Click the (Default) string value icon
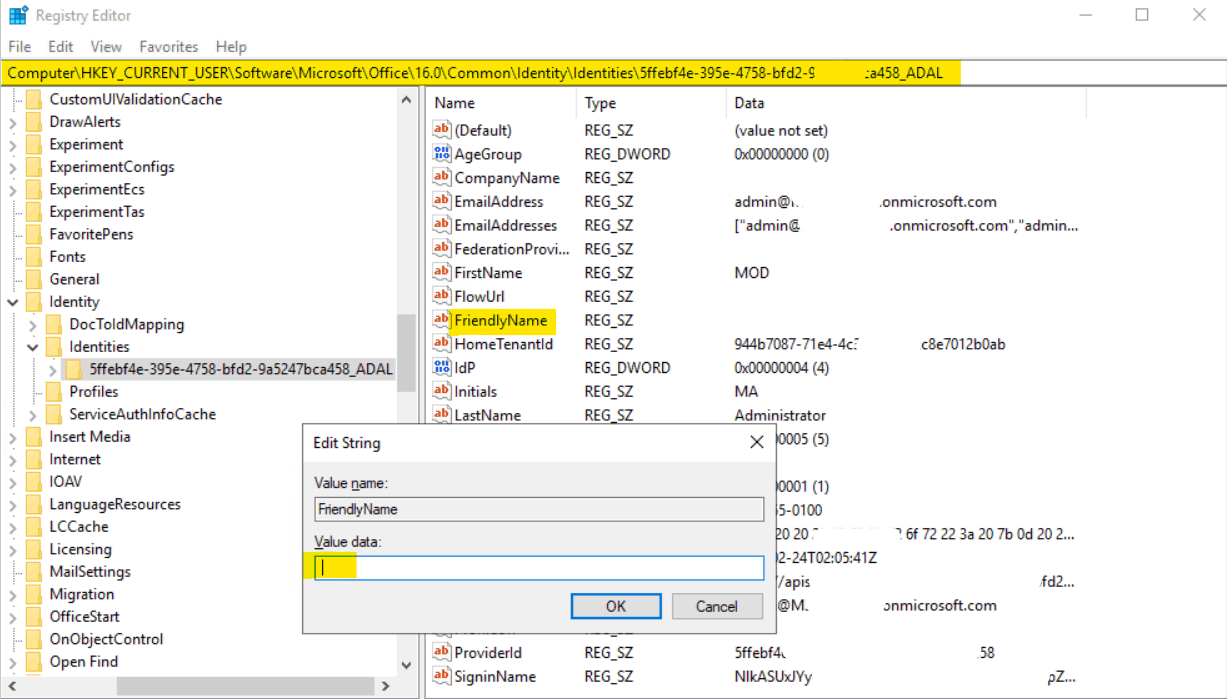Image resolution: width=1227 pixels, height=699 pixels. [442, 130]
